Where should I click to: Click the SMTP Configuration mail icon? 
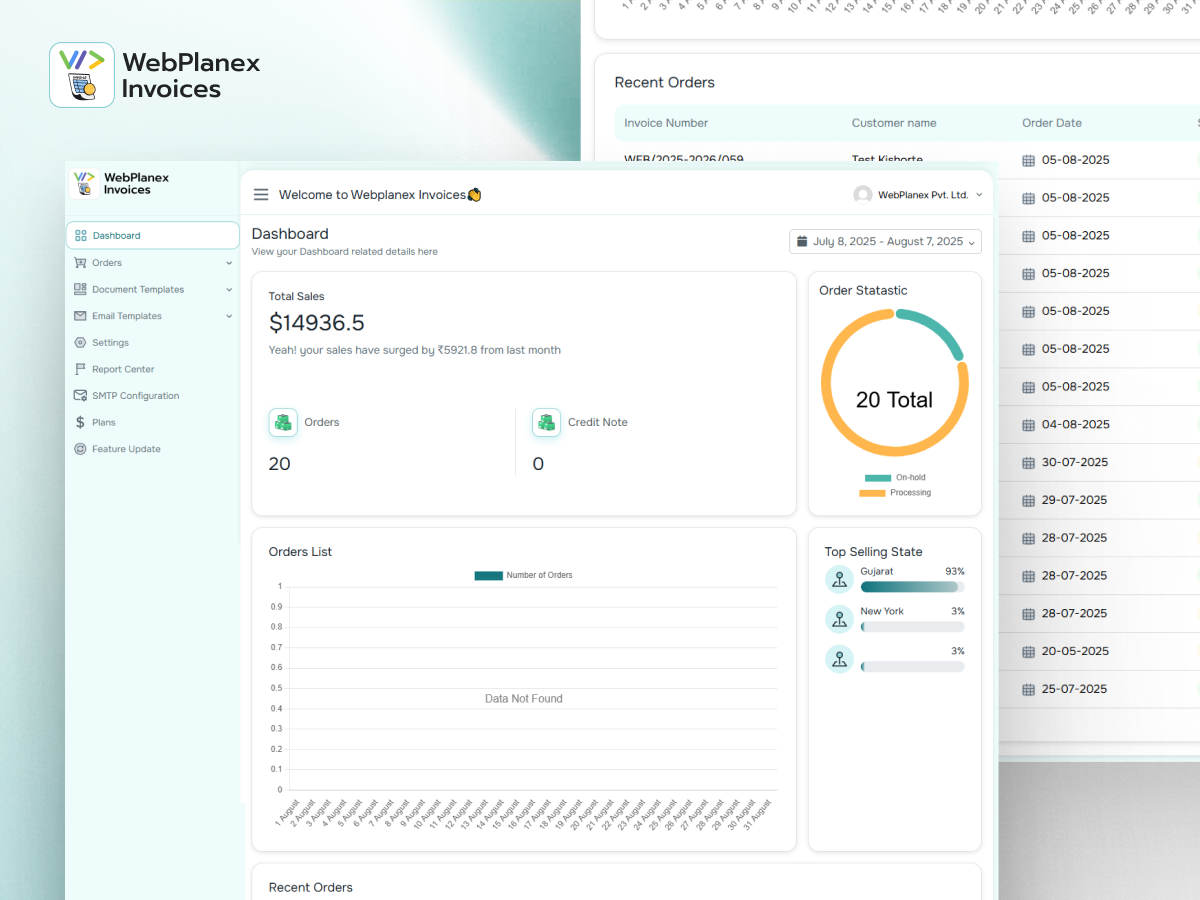(x=81, y=396)
